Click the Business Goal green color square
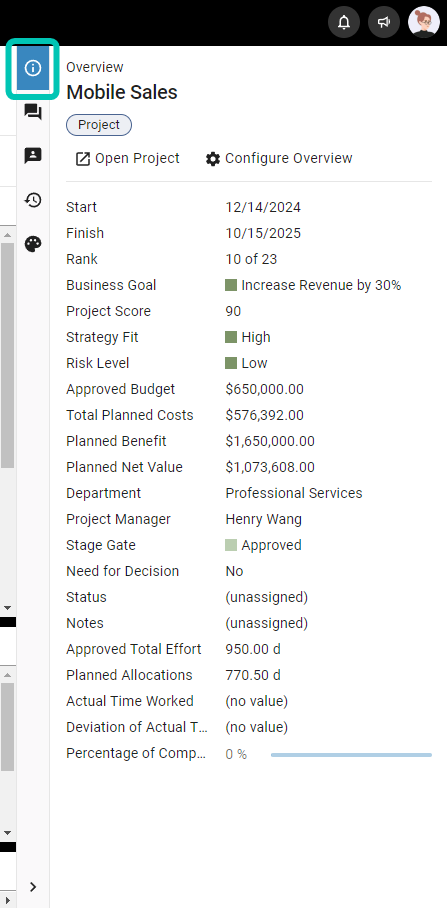 coord(231,285)
